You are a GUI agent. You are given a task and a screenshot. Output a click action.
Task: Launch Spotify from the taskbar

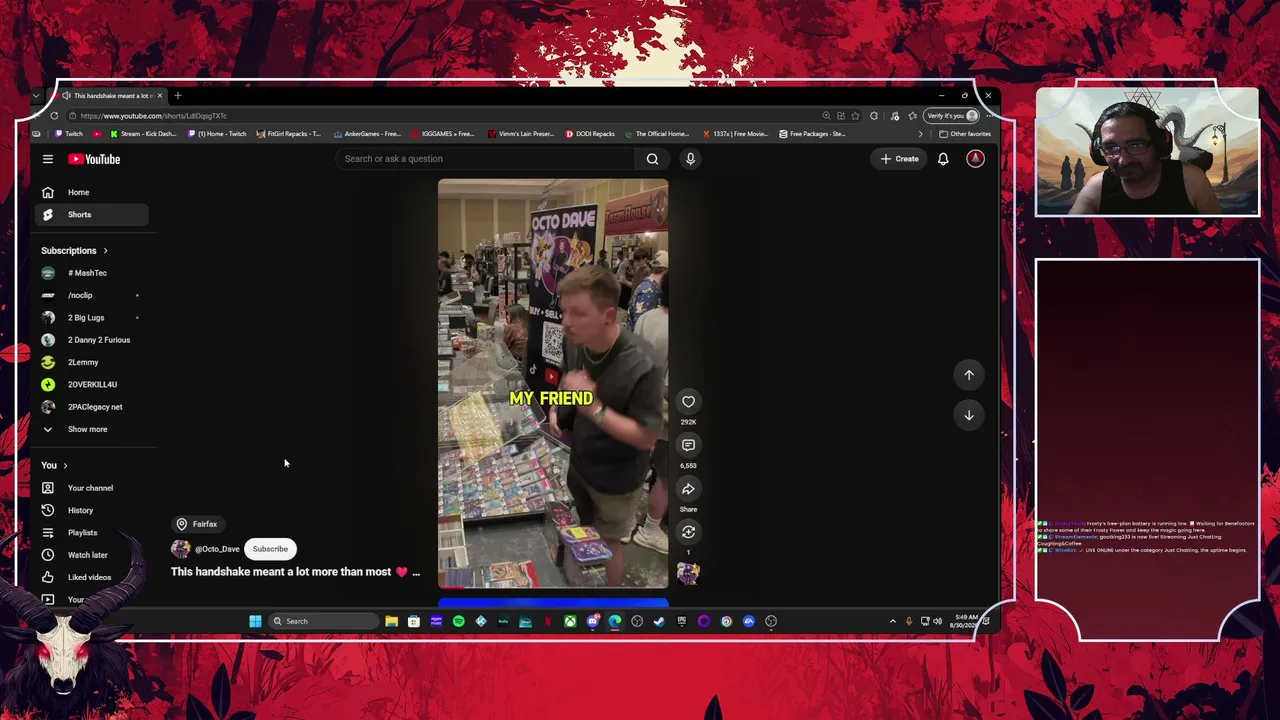coord(458,621)
